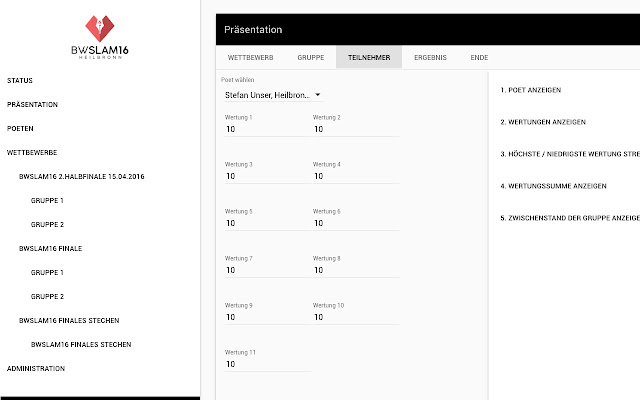Focus the Wertung 7 input field
Viewport: 640px width, 400px height.
[x=268, y=270]
